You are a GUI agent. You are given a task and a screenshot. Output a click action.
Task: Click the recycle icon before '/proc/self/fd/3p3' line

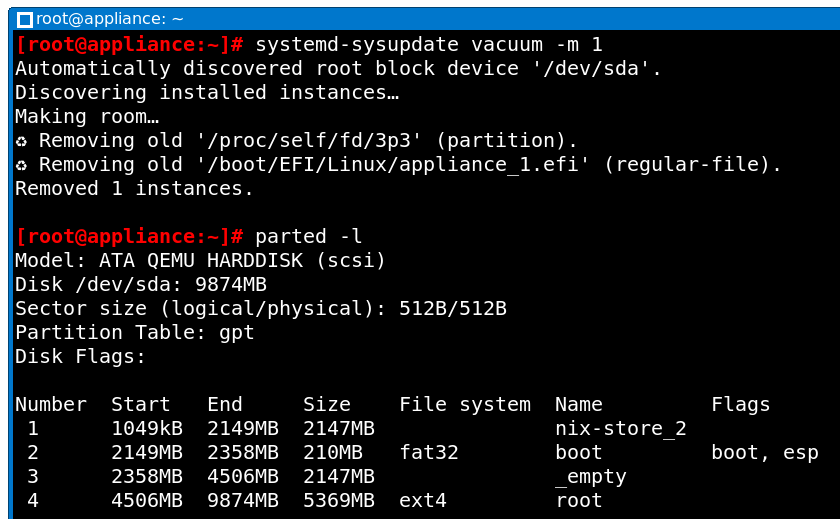[x=21, y=141]
